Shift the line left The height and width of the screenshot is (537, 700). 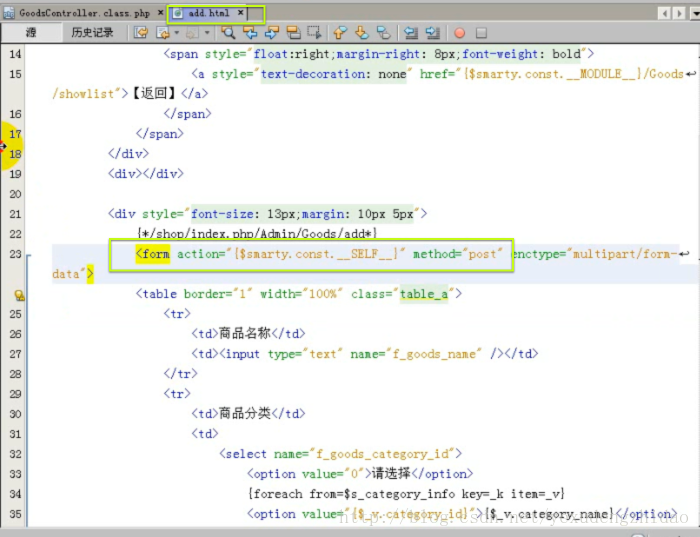[x=411, y=33]
